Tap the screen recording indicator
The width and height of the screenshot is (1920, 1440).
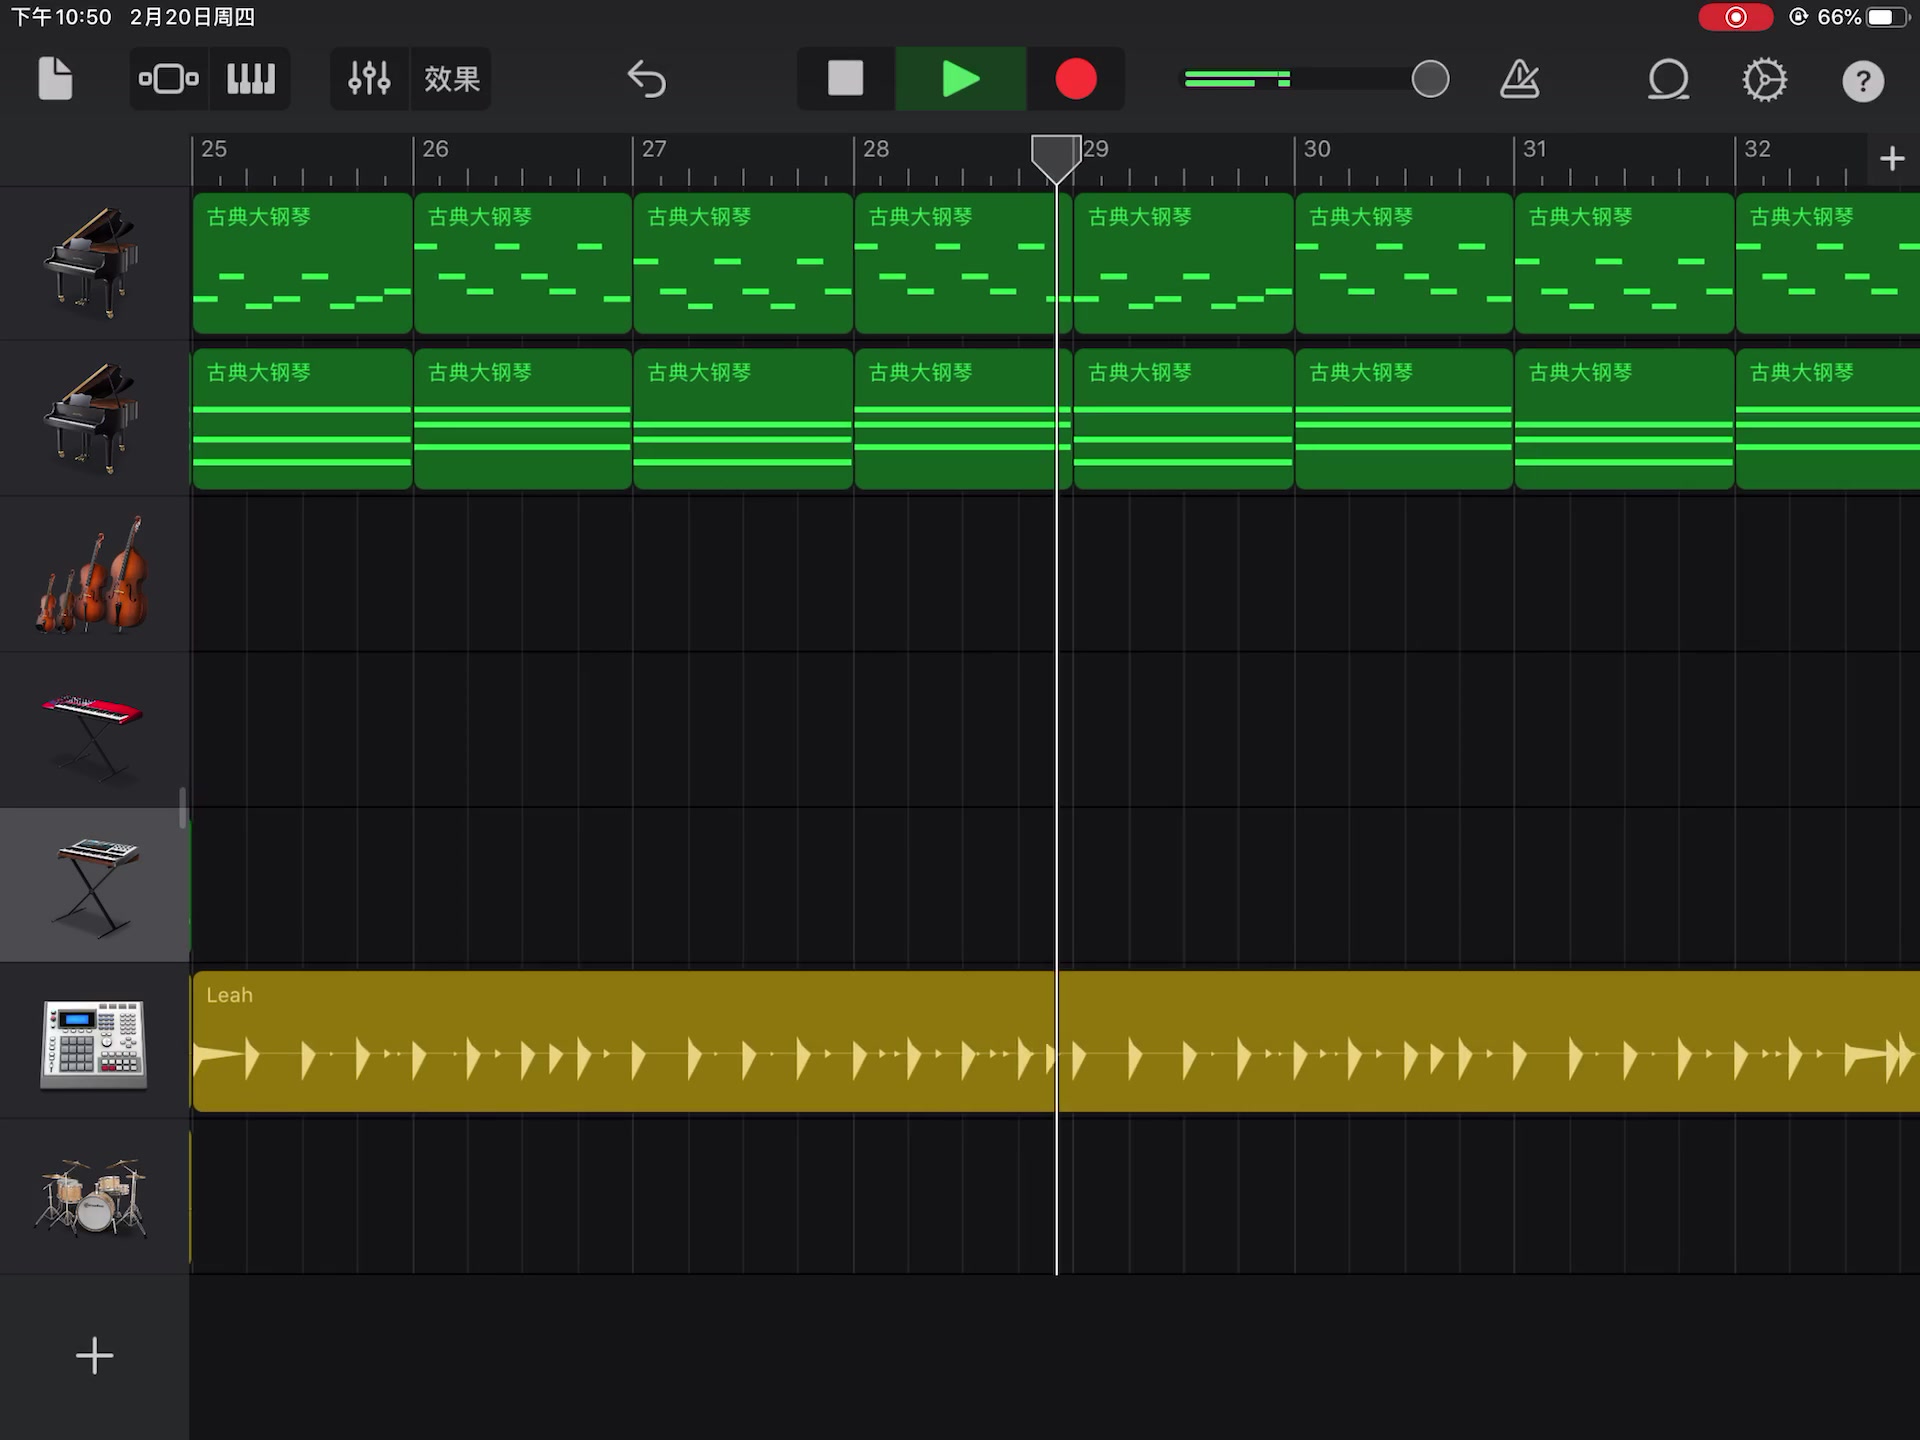pyautogui.click(x=1735, y=17)
